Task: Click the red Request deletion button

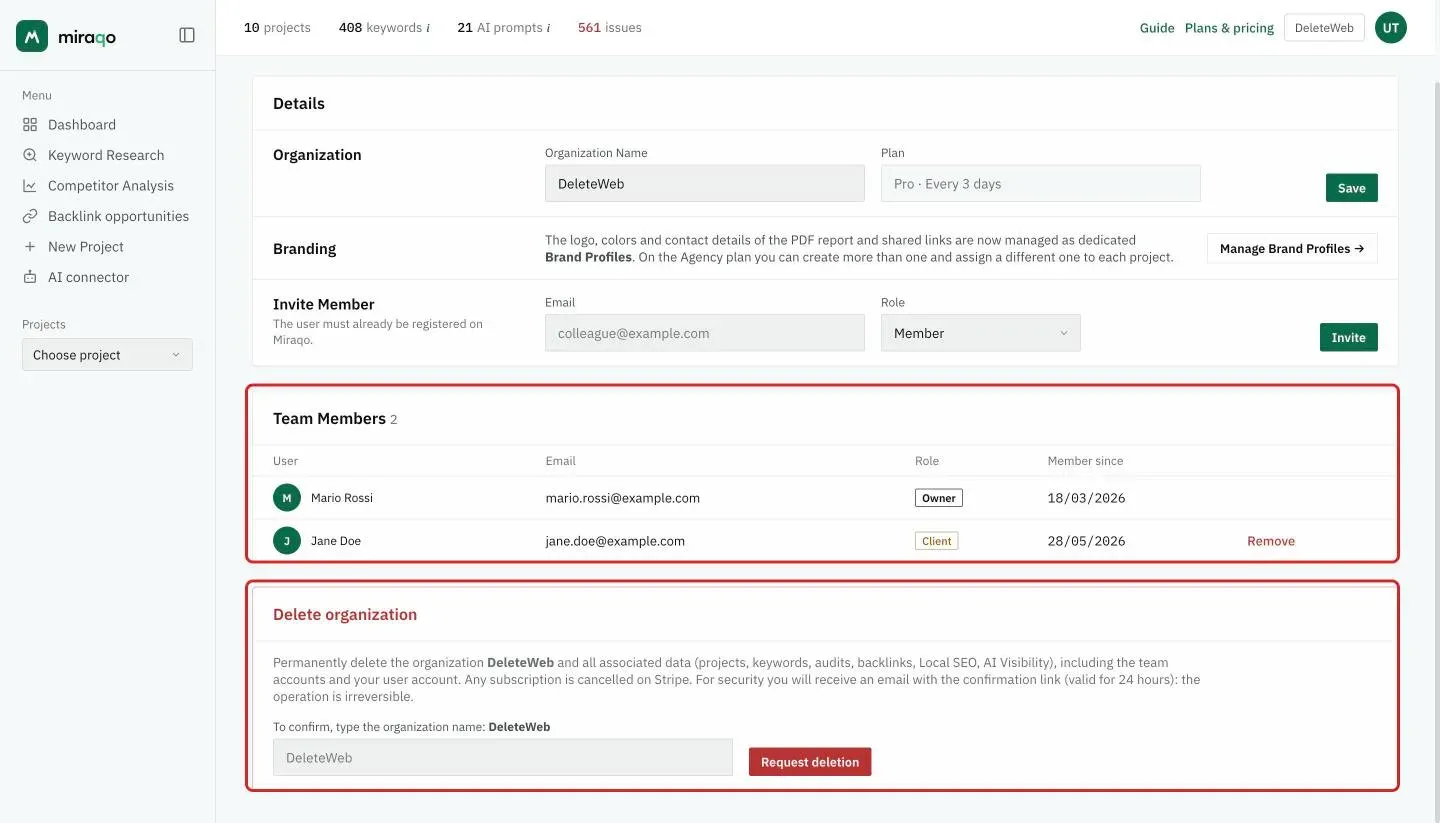Action: click(810, 762)
